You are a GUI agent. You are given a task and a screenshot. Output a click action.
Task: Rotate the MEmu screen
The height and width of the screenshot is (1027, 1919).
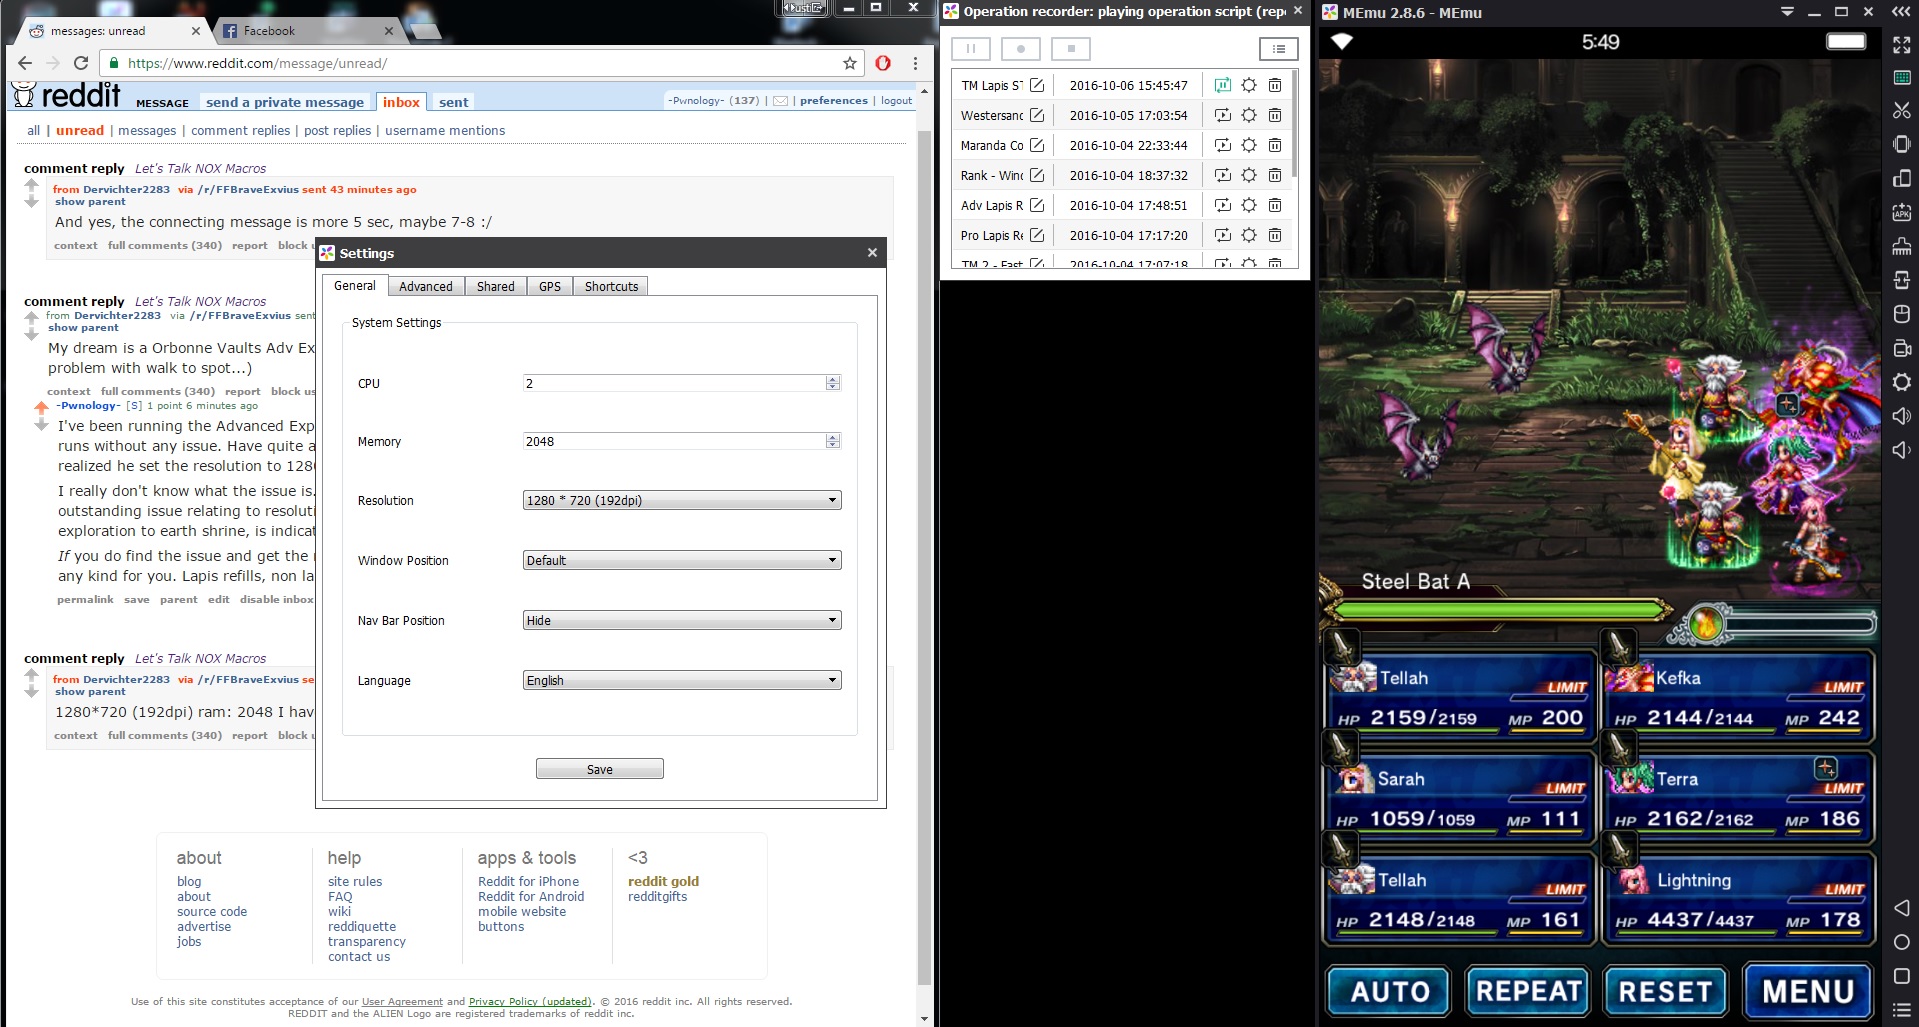(1901, 178)
